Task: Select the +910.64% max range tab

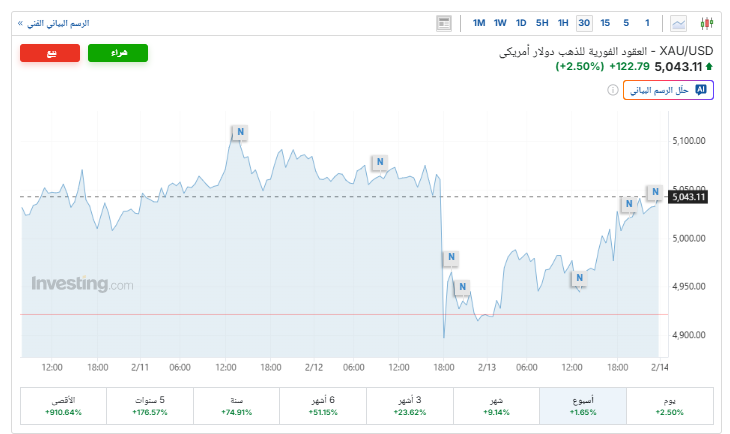Action: click(63, 405)
